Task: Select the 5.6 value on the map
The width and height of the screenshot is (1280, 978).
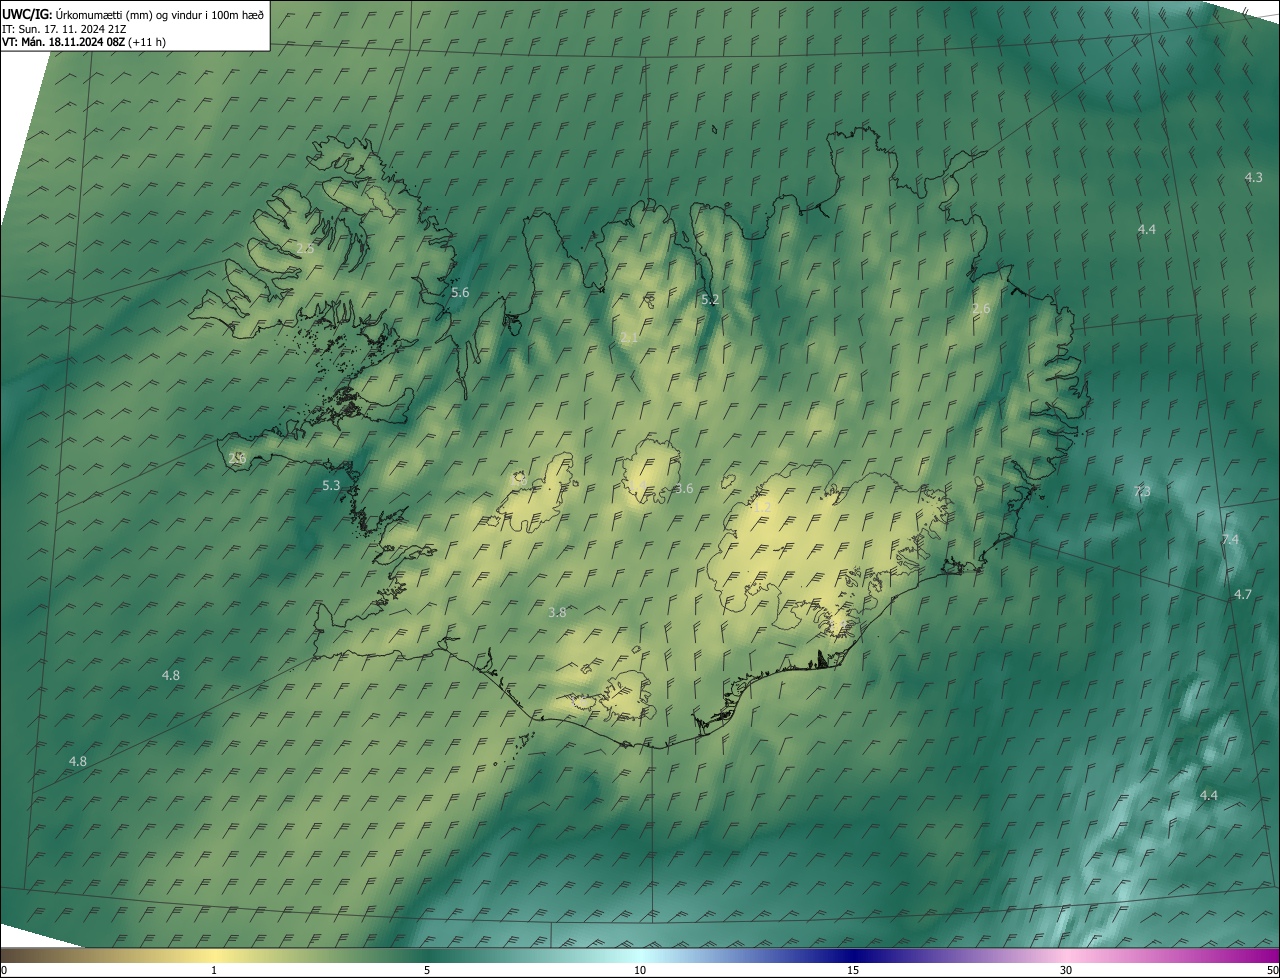Action: pos(460,292)
